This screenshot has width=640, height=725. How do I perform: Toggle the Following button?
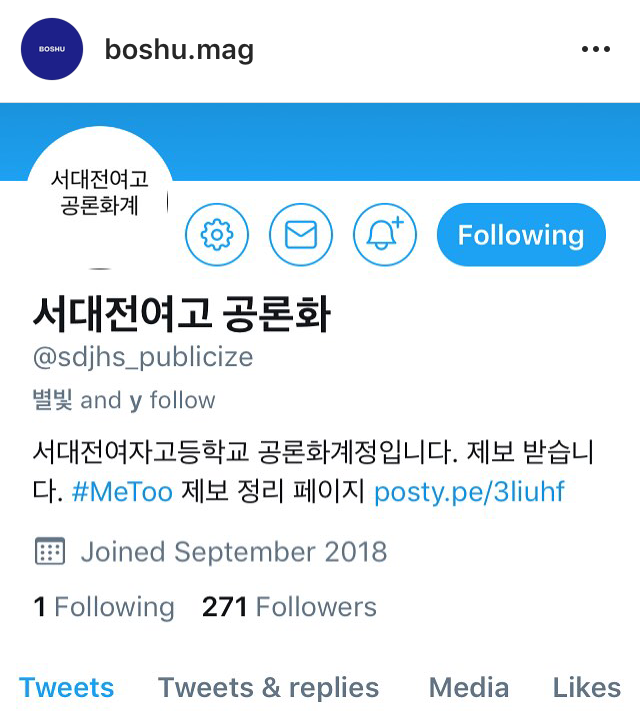coord(521,235)
